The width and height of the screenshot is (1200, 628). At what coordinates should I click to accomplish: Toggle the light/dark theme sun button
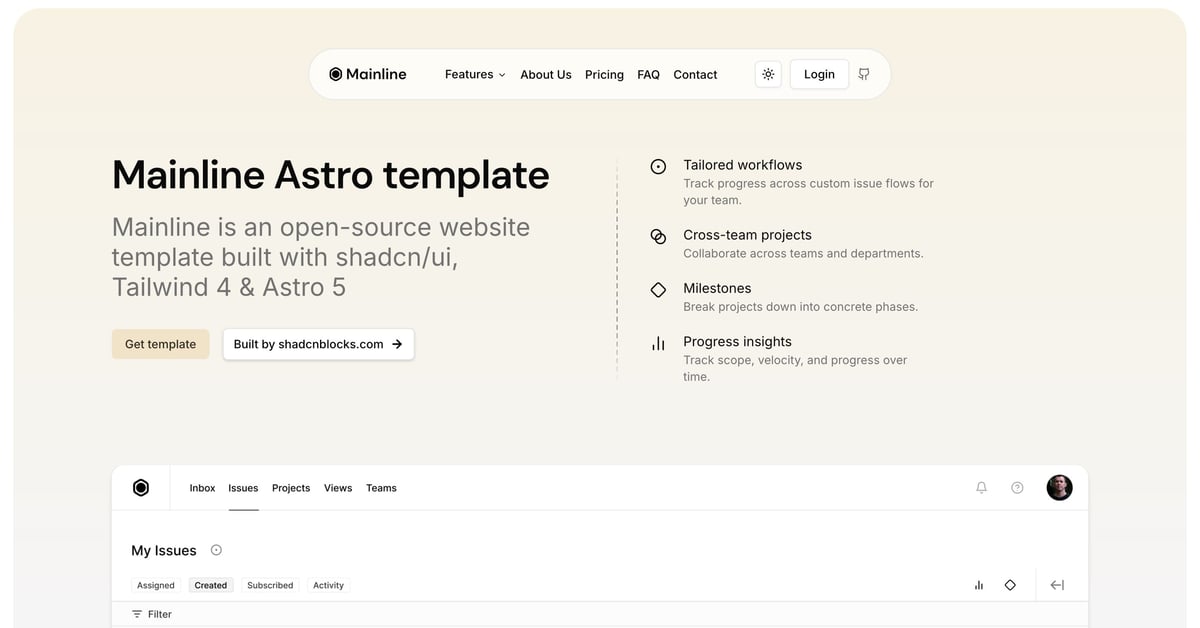click(768, 74)
